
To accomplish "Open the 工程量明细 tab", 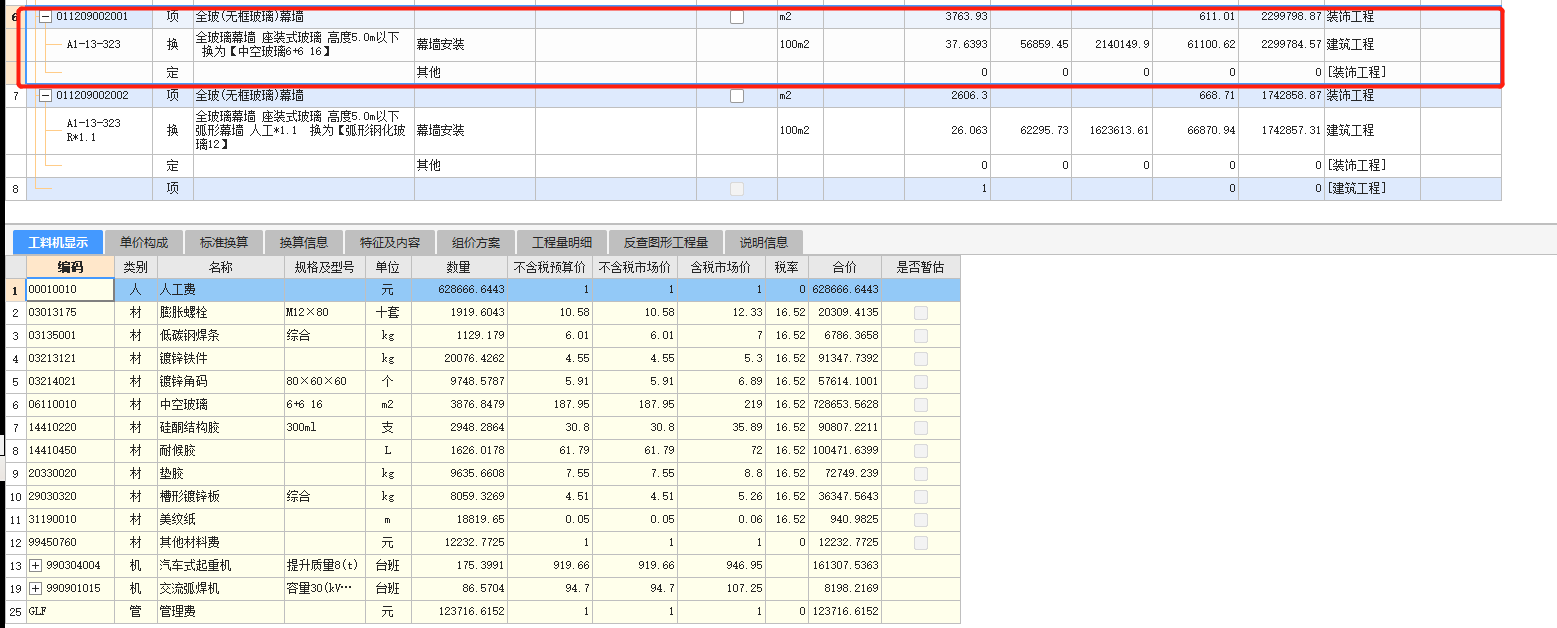I will click(562, 243).
